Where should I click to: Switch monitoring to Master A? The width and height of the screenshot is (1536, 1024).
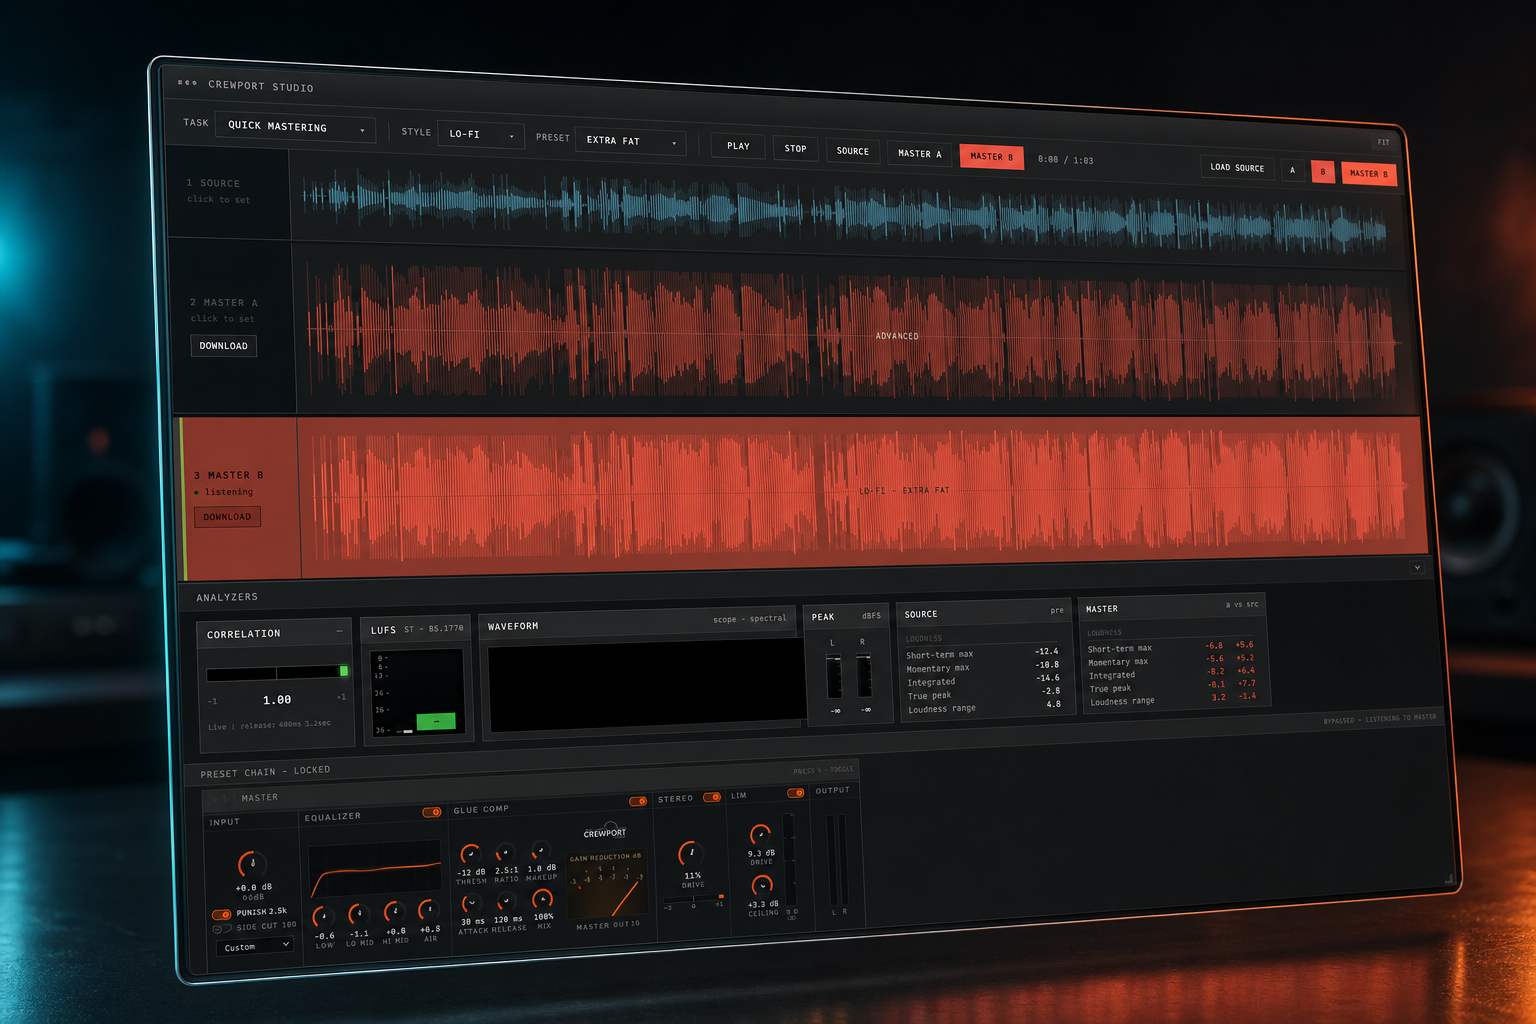click(x=919, y=154)
